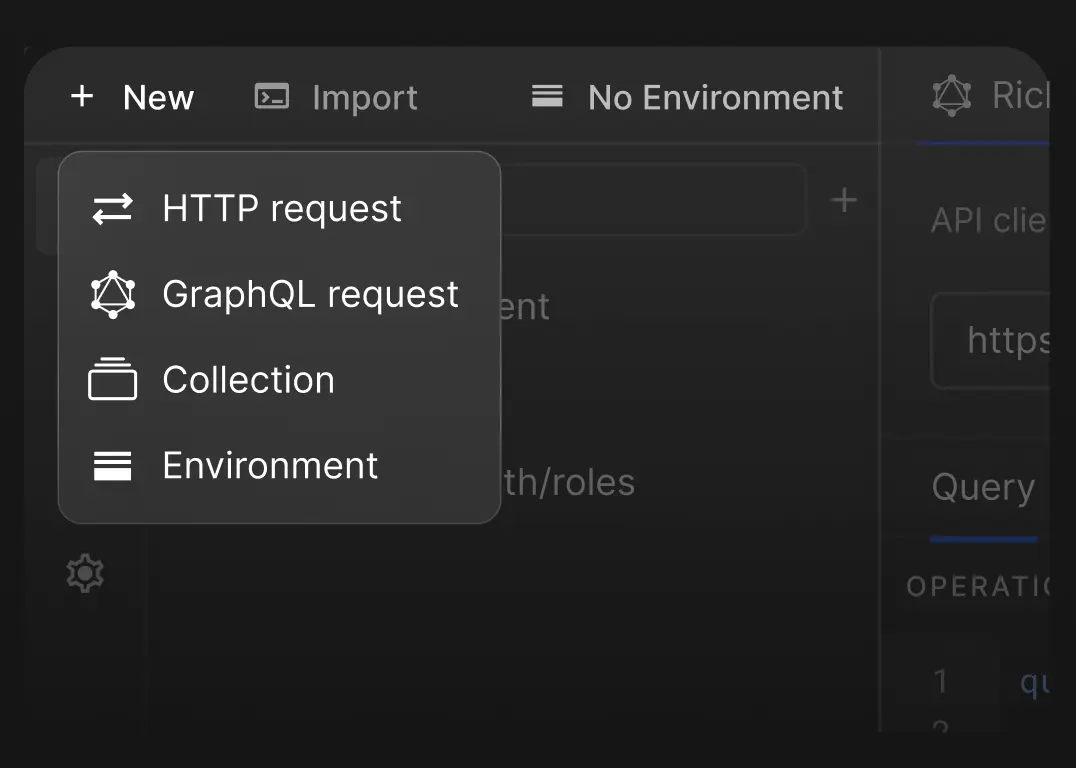The width and height of the screenshot is (1076, 768).
Task: Open the settings gear in the sidebar
Action: [85, 572]
